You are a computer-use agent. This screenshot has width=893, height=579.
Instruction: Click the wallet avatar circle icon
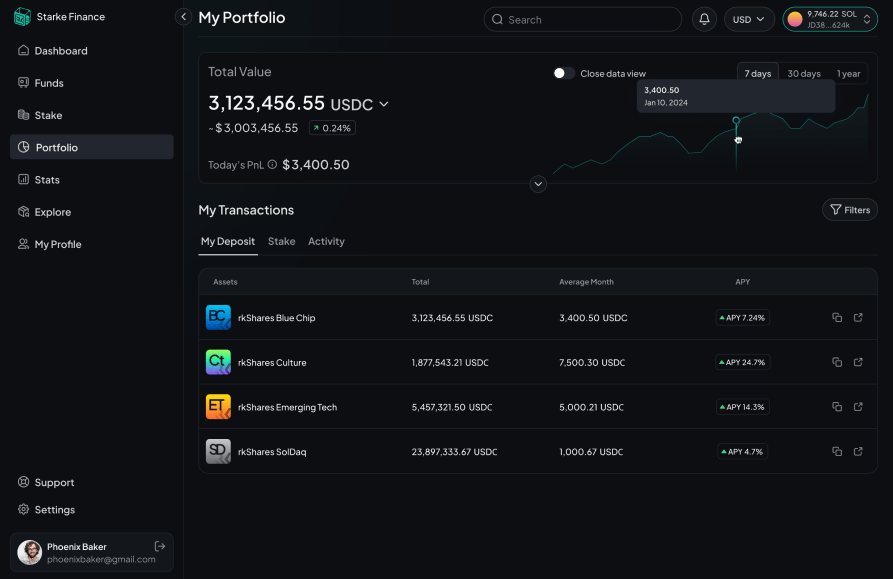click(794, 19)
